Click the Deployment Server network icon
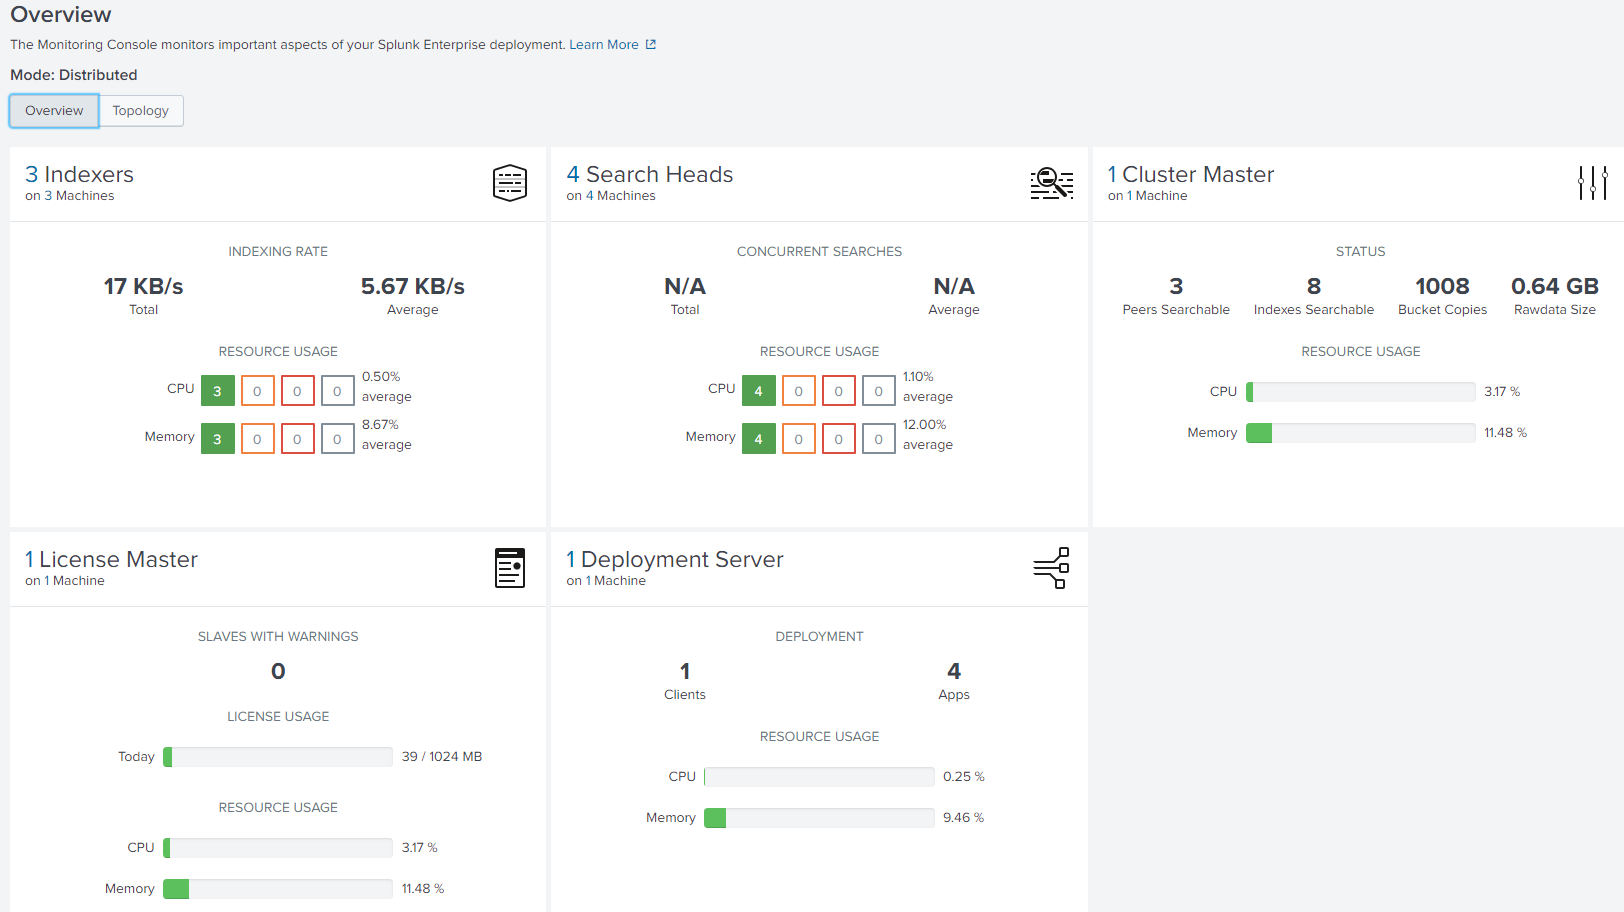Viewport: 1624px width, 912px height. point(1052,568)
